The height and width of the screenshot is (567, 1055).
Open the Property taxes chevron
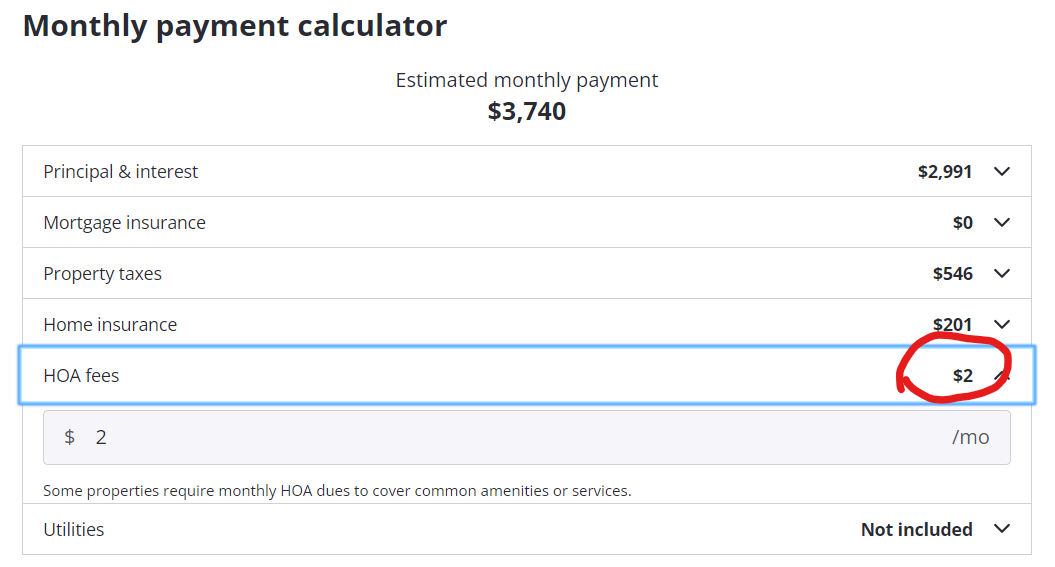point(1002,274)
